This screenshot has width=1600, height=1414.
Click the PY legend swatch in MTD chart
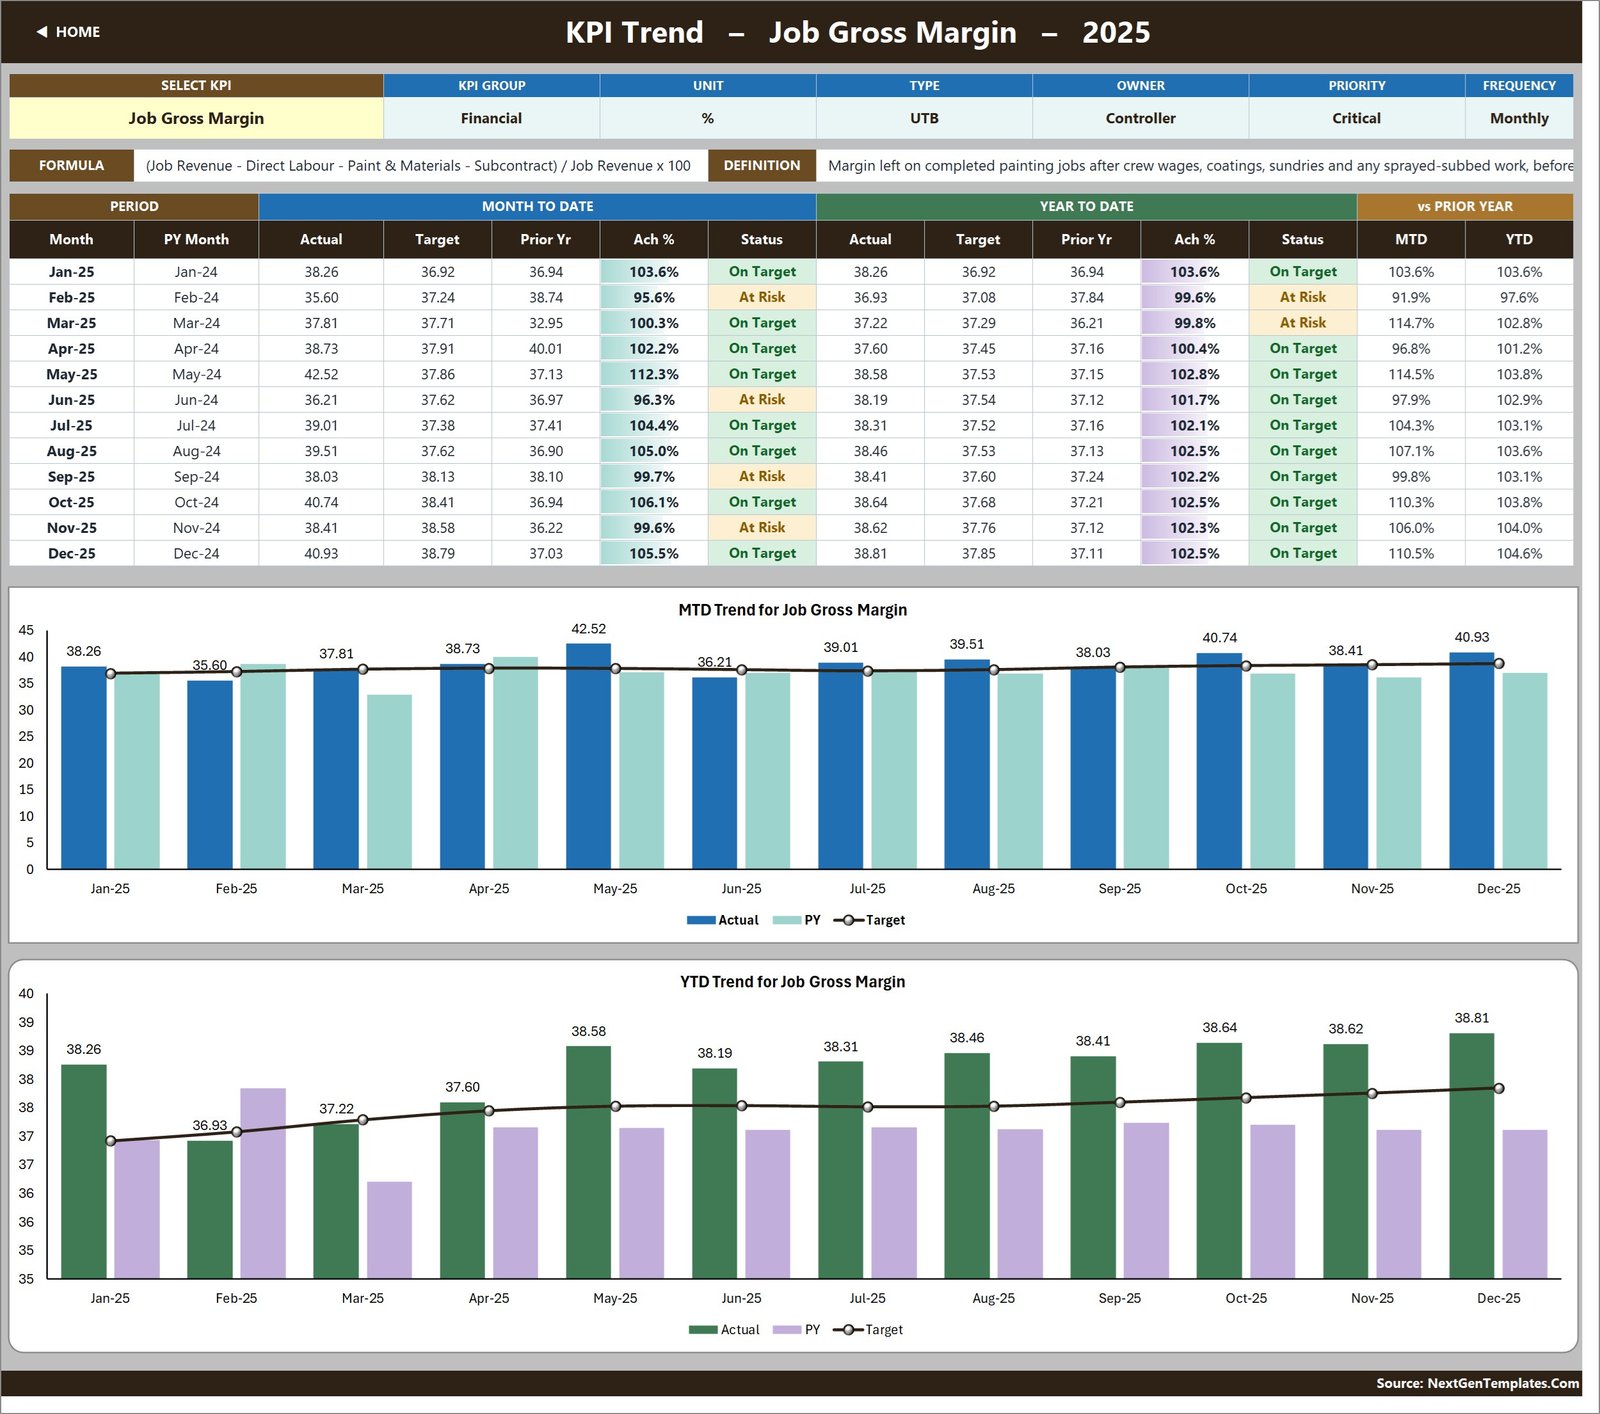click(787, 920)
